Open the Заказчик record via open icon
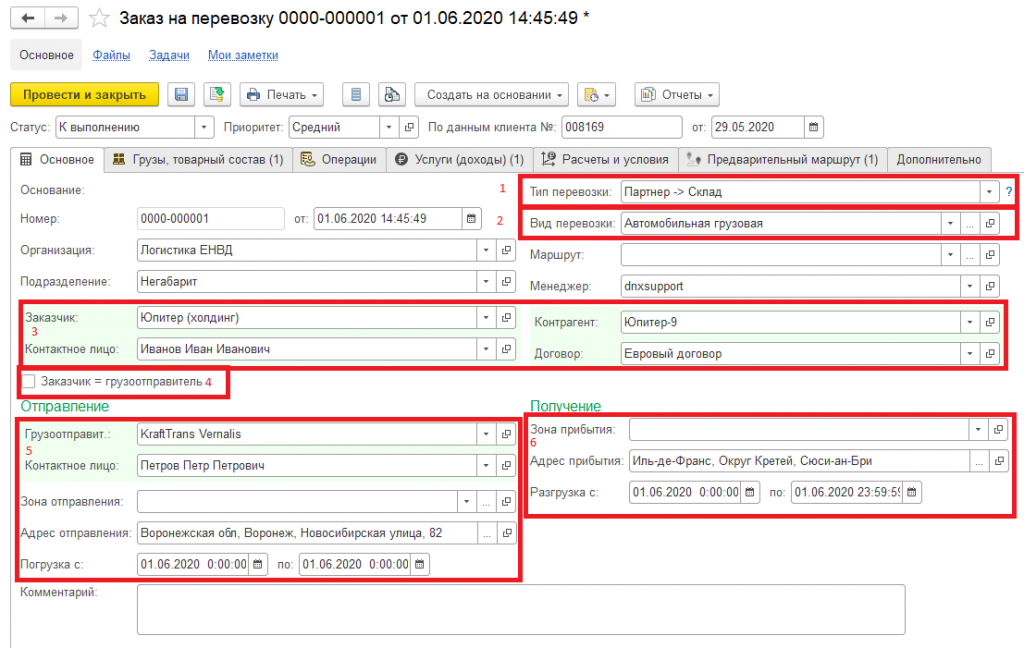1024x648 pixels. 506,317
